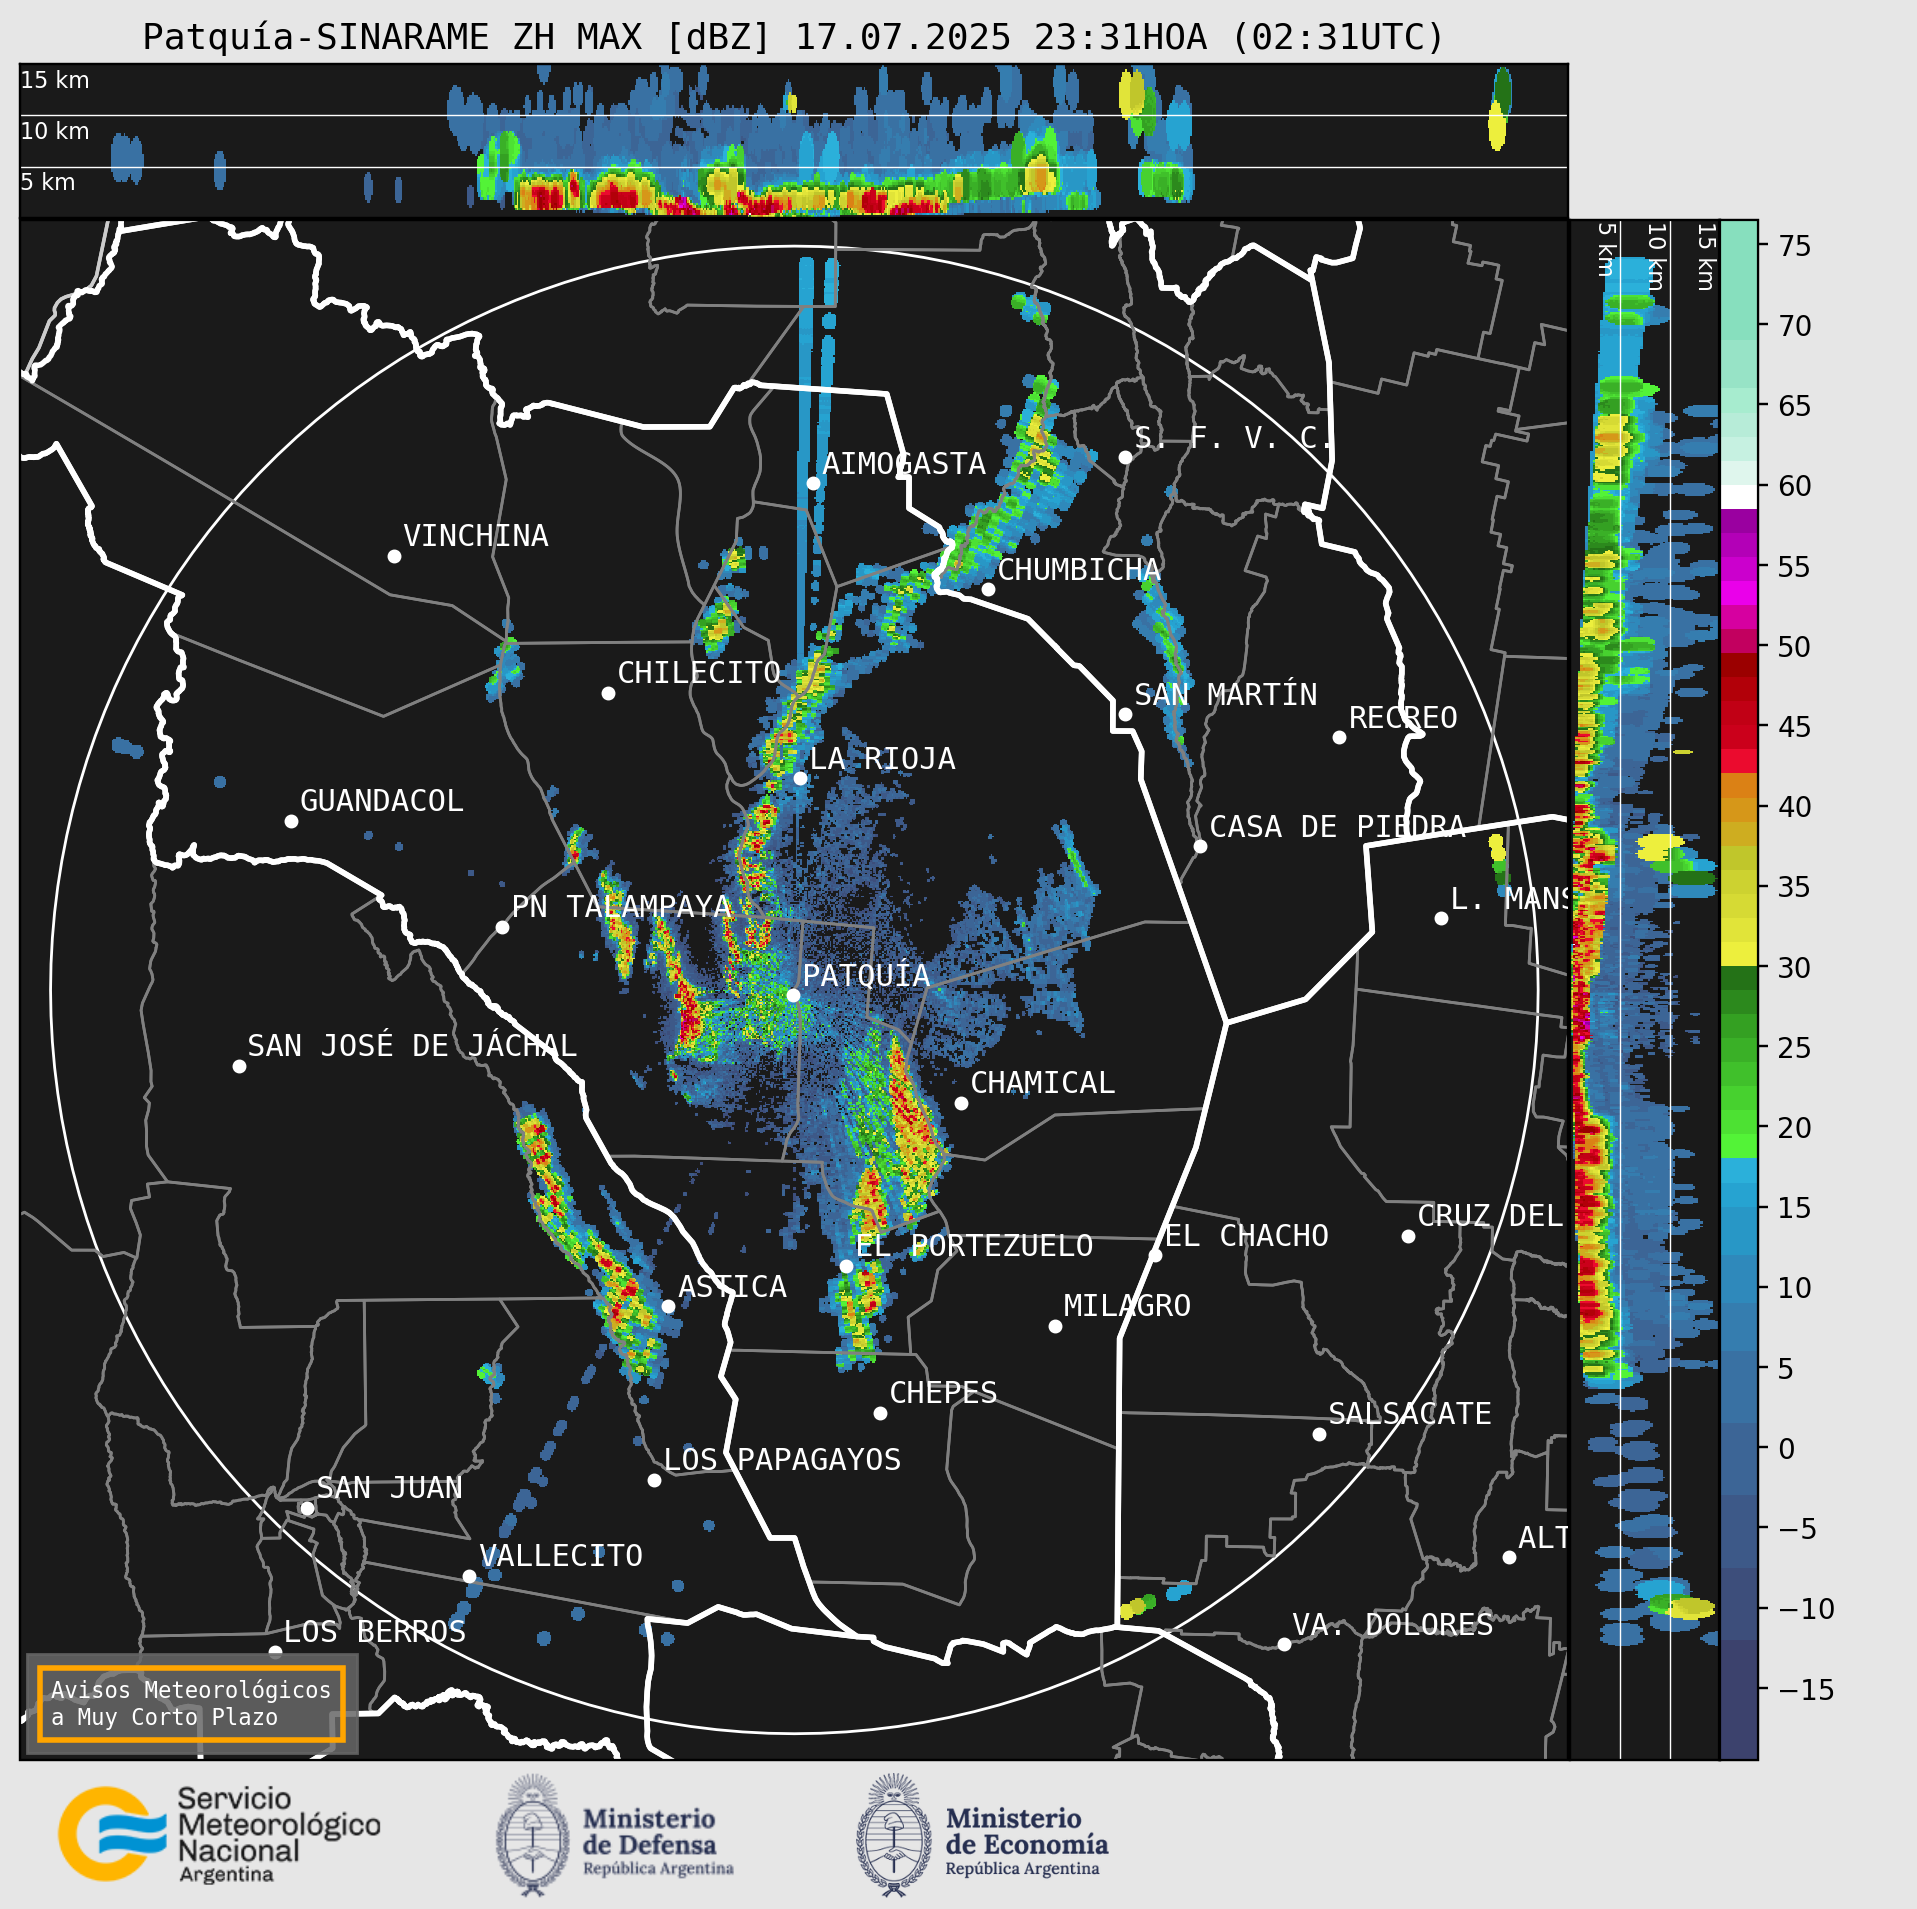
Task: Click the Patquía radar site marker
Action: click(793, 995)
